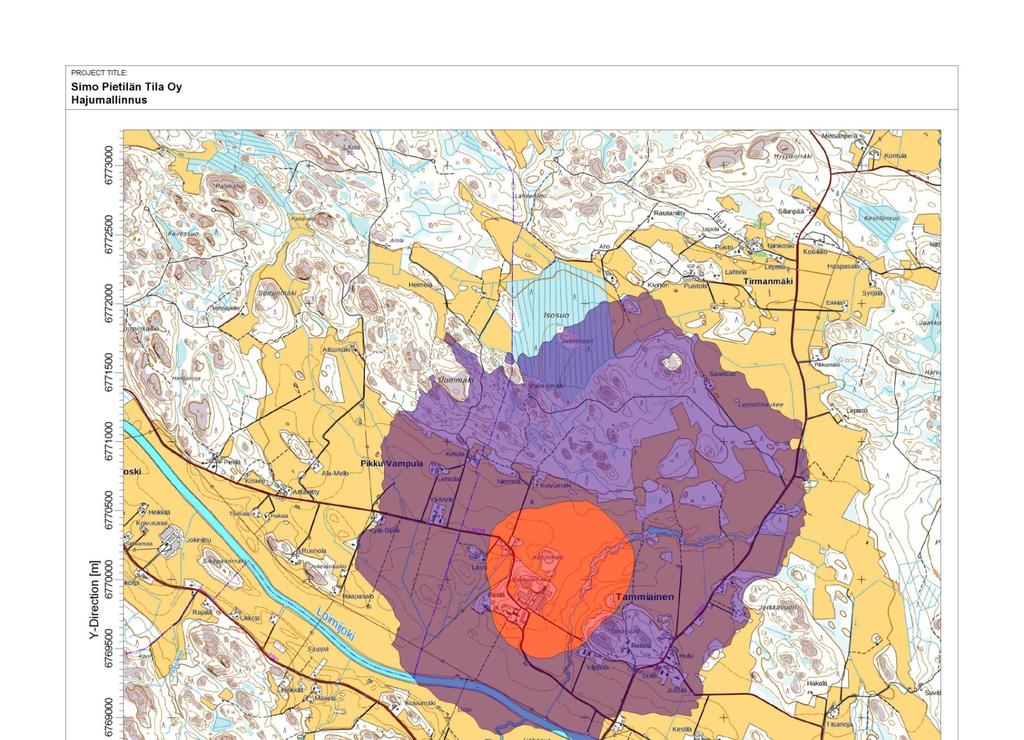
Task: Click the 'Rautaniitty' place label
Action: click(x=669, y=213)
